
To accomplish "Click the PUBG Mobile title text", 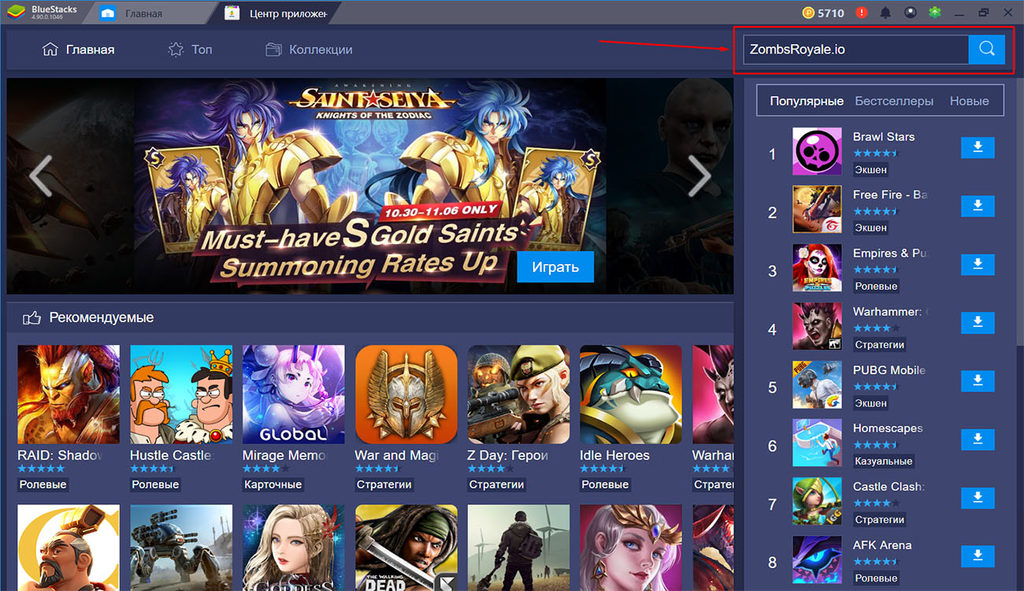I will [x=889, y=370].
